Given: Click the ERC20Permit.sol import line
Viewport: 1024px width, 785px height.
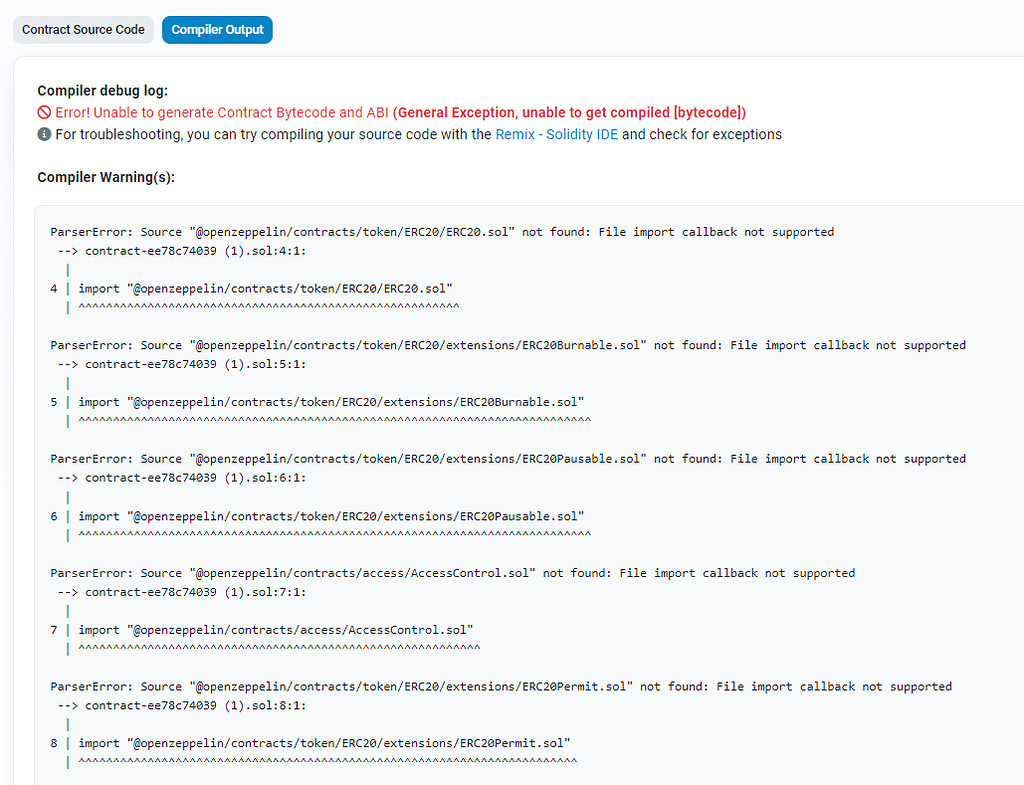Looking at the screenshot, I should pyautogui.click(x=327, y=743).
